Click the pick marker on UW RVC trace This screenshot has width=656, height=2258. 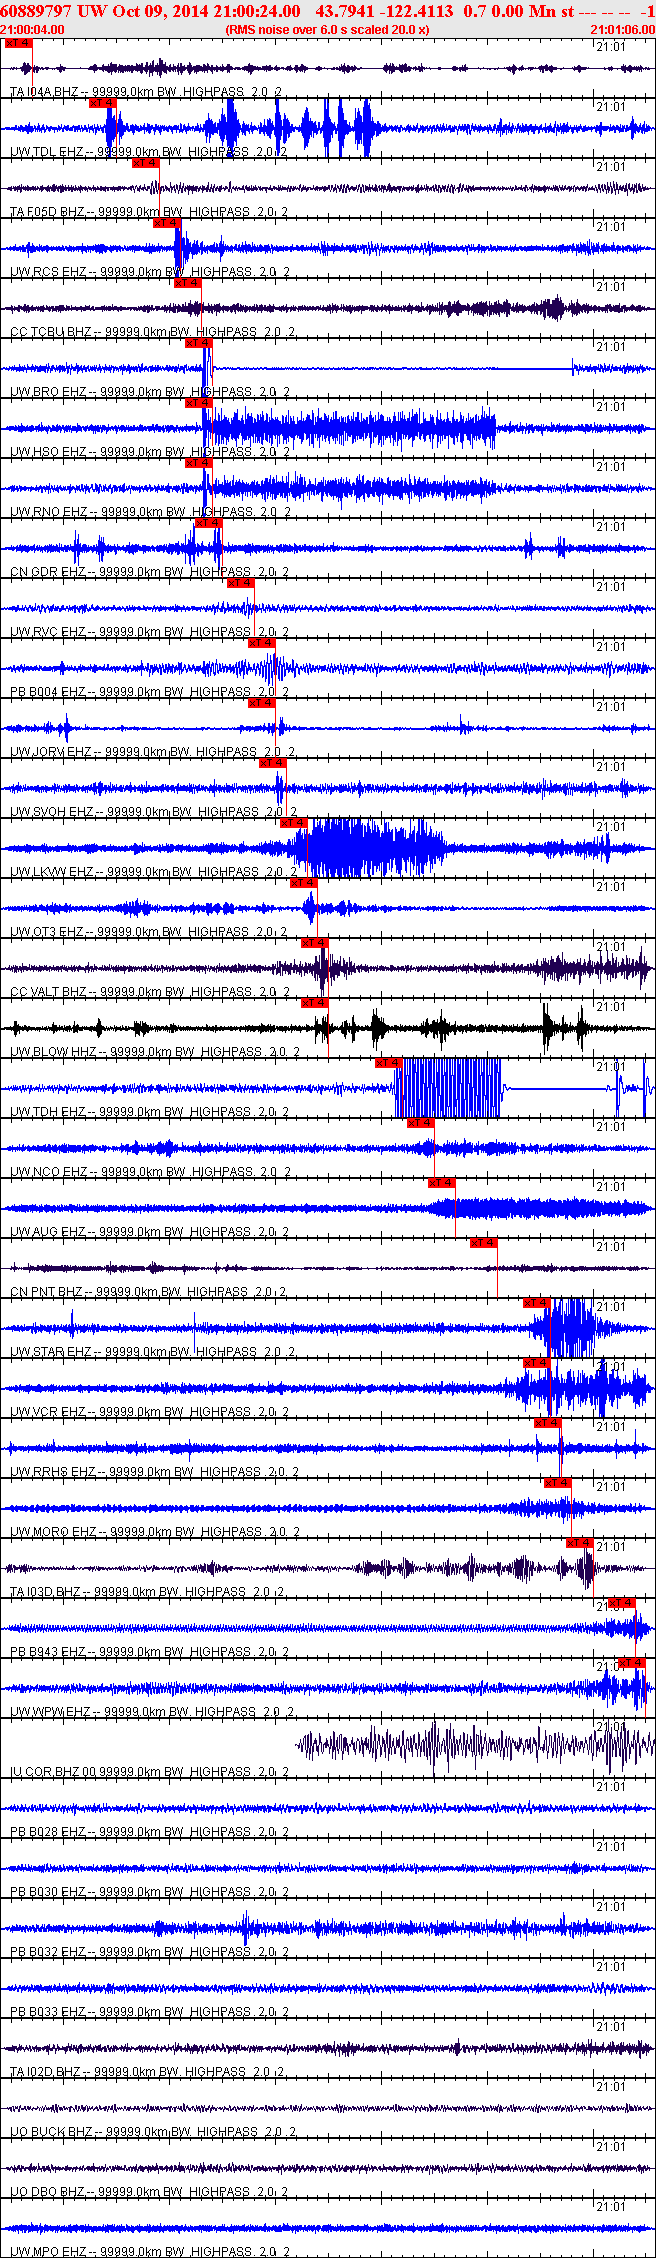pyautogui.click(x=240, y=583)
